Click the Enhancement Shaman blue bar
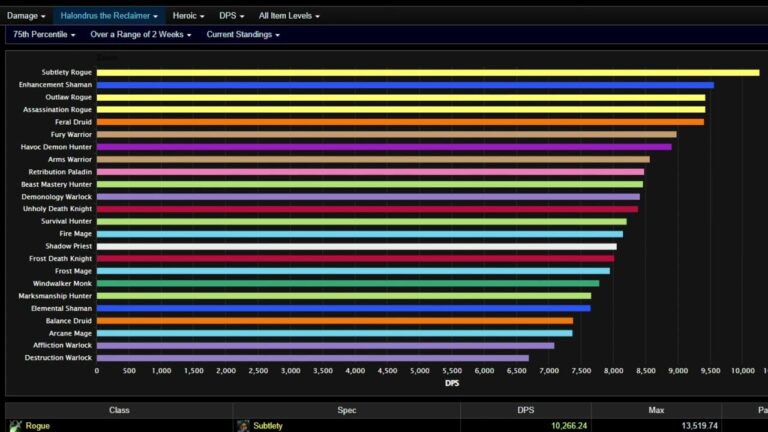Viewport: 768px width, 432px height. click(405, 85)
